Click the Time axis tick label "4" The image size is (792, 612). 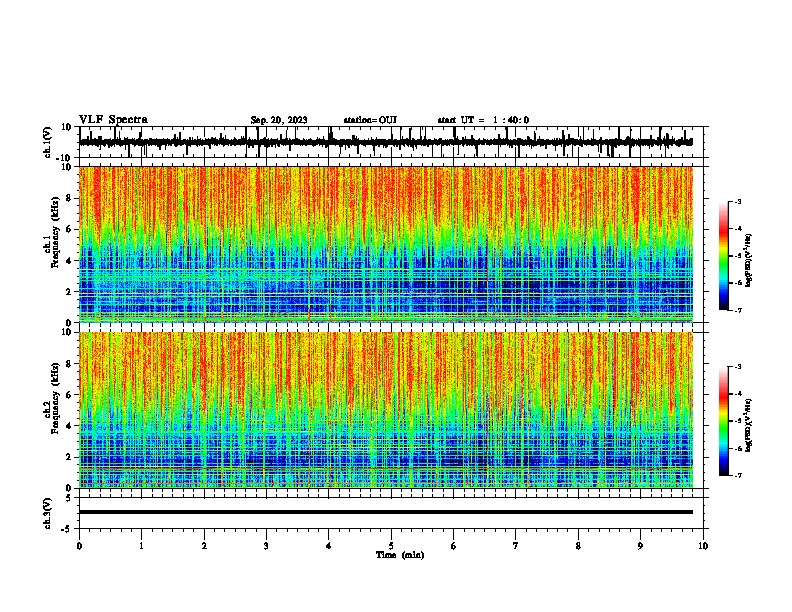click(329, 546)
